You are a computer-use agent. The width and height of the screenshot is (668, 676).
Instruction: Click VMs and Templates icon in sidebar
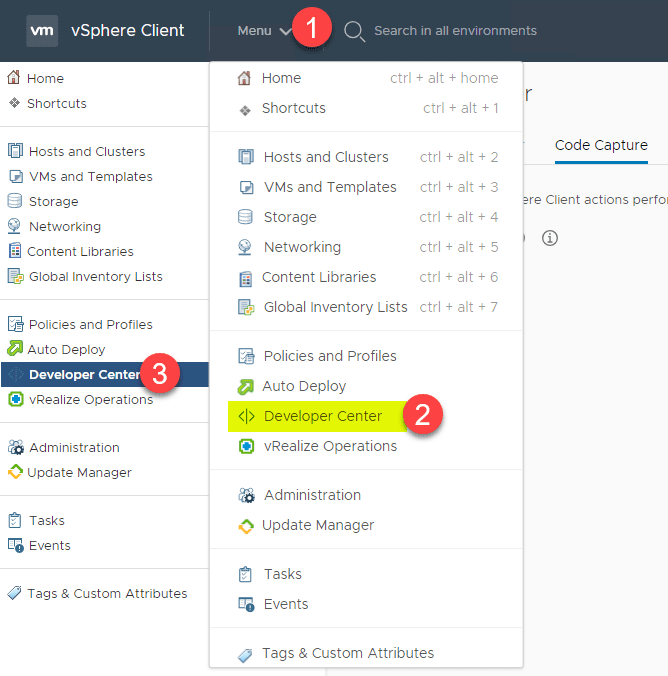pyautogui.click(x=16, y=176)
